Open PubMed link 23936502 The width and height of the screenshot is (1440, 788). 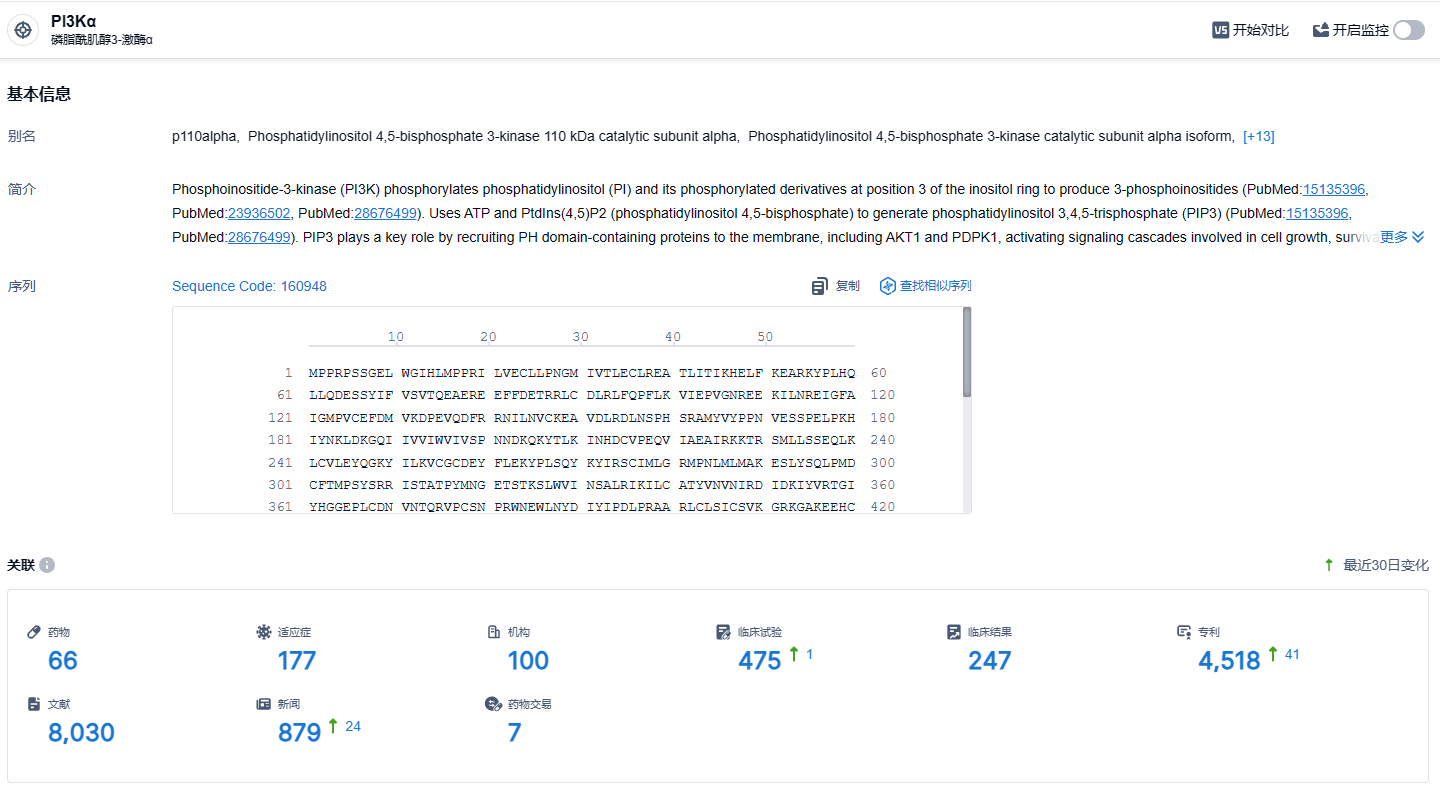259,213
